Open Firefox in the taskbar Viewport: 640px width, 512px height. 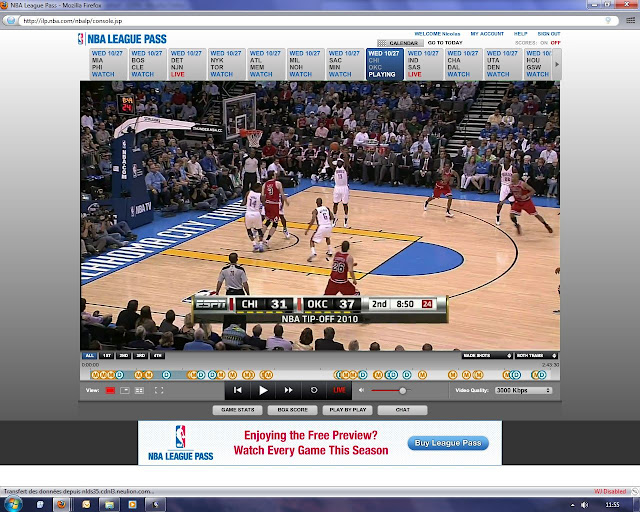62,505
